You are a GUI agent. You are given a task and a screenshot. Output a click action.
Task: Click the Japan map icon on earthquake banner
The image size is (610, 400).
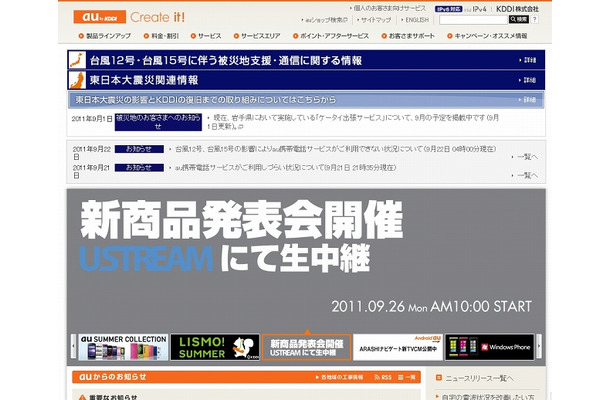coord(77,80)
